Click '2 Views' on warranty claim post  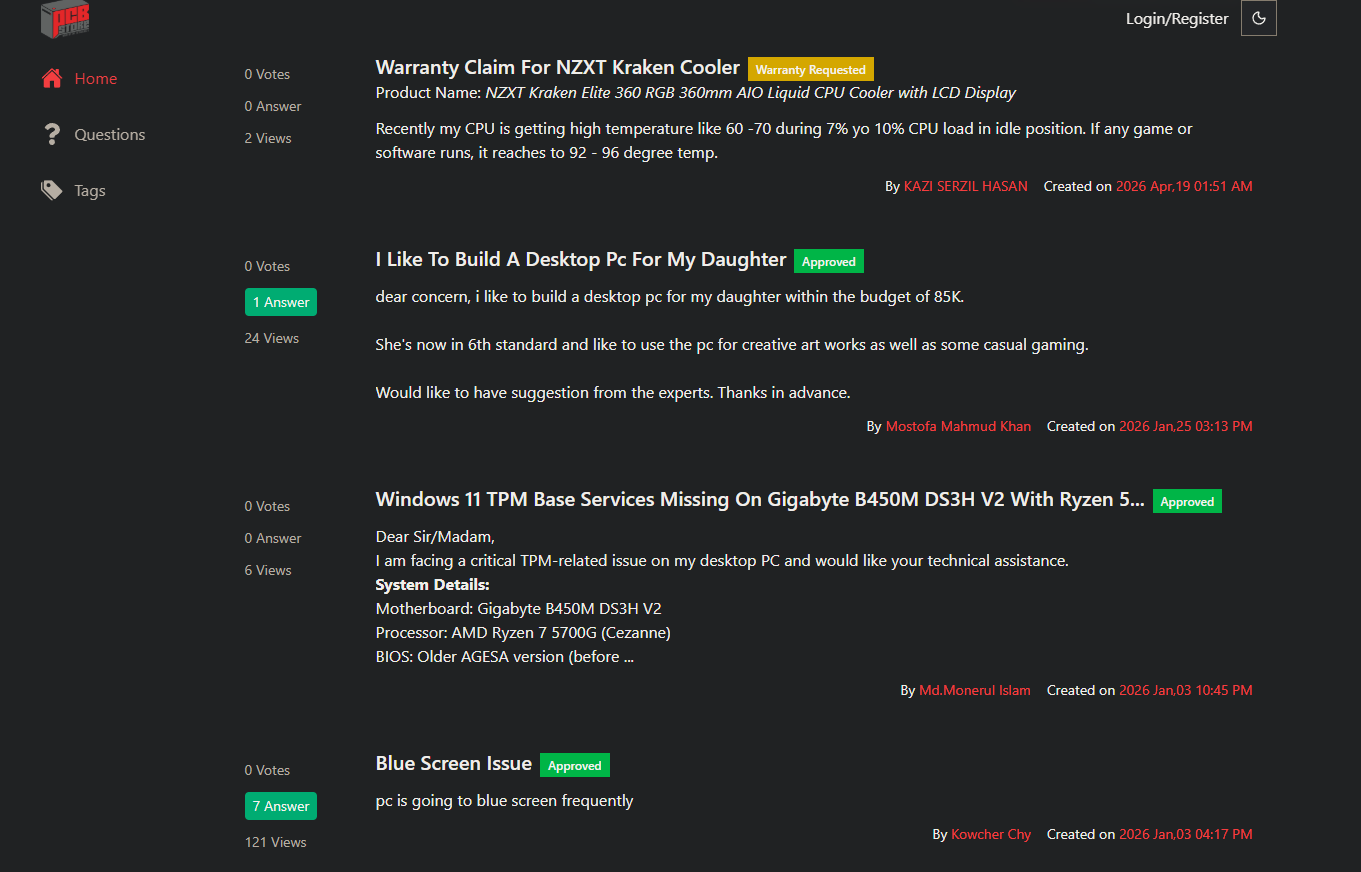pos(268,138)
